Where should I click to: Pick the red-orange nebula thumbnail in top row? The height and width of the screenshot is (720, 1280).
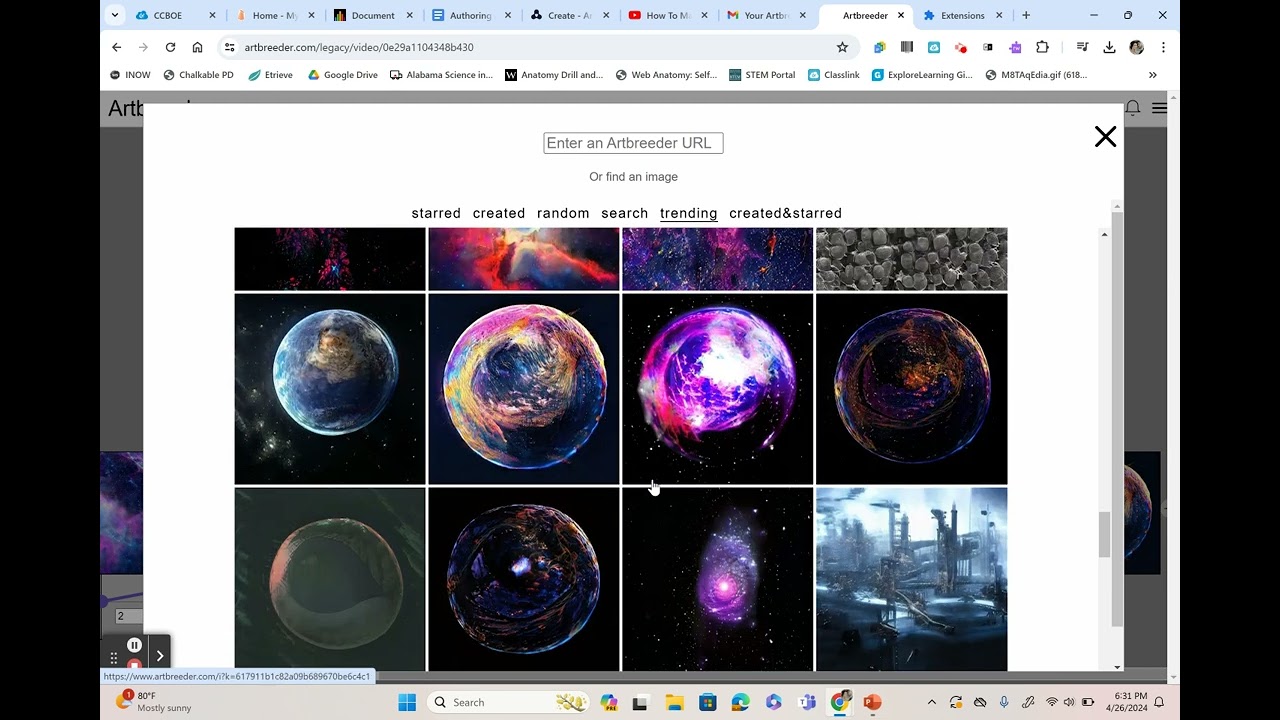[524, 259]
